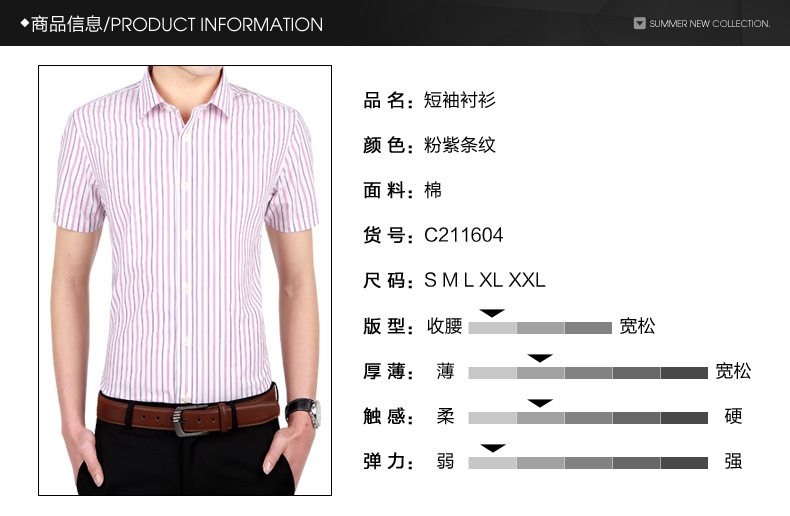Open the striped shirt product photo

tap(185, 280)
